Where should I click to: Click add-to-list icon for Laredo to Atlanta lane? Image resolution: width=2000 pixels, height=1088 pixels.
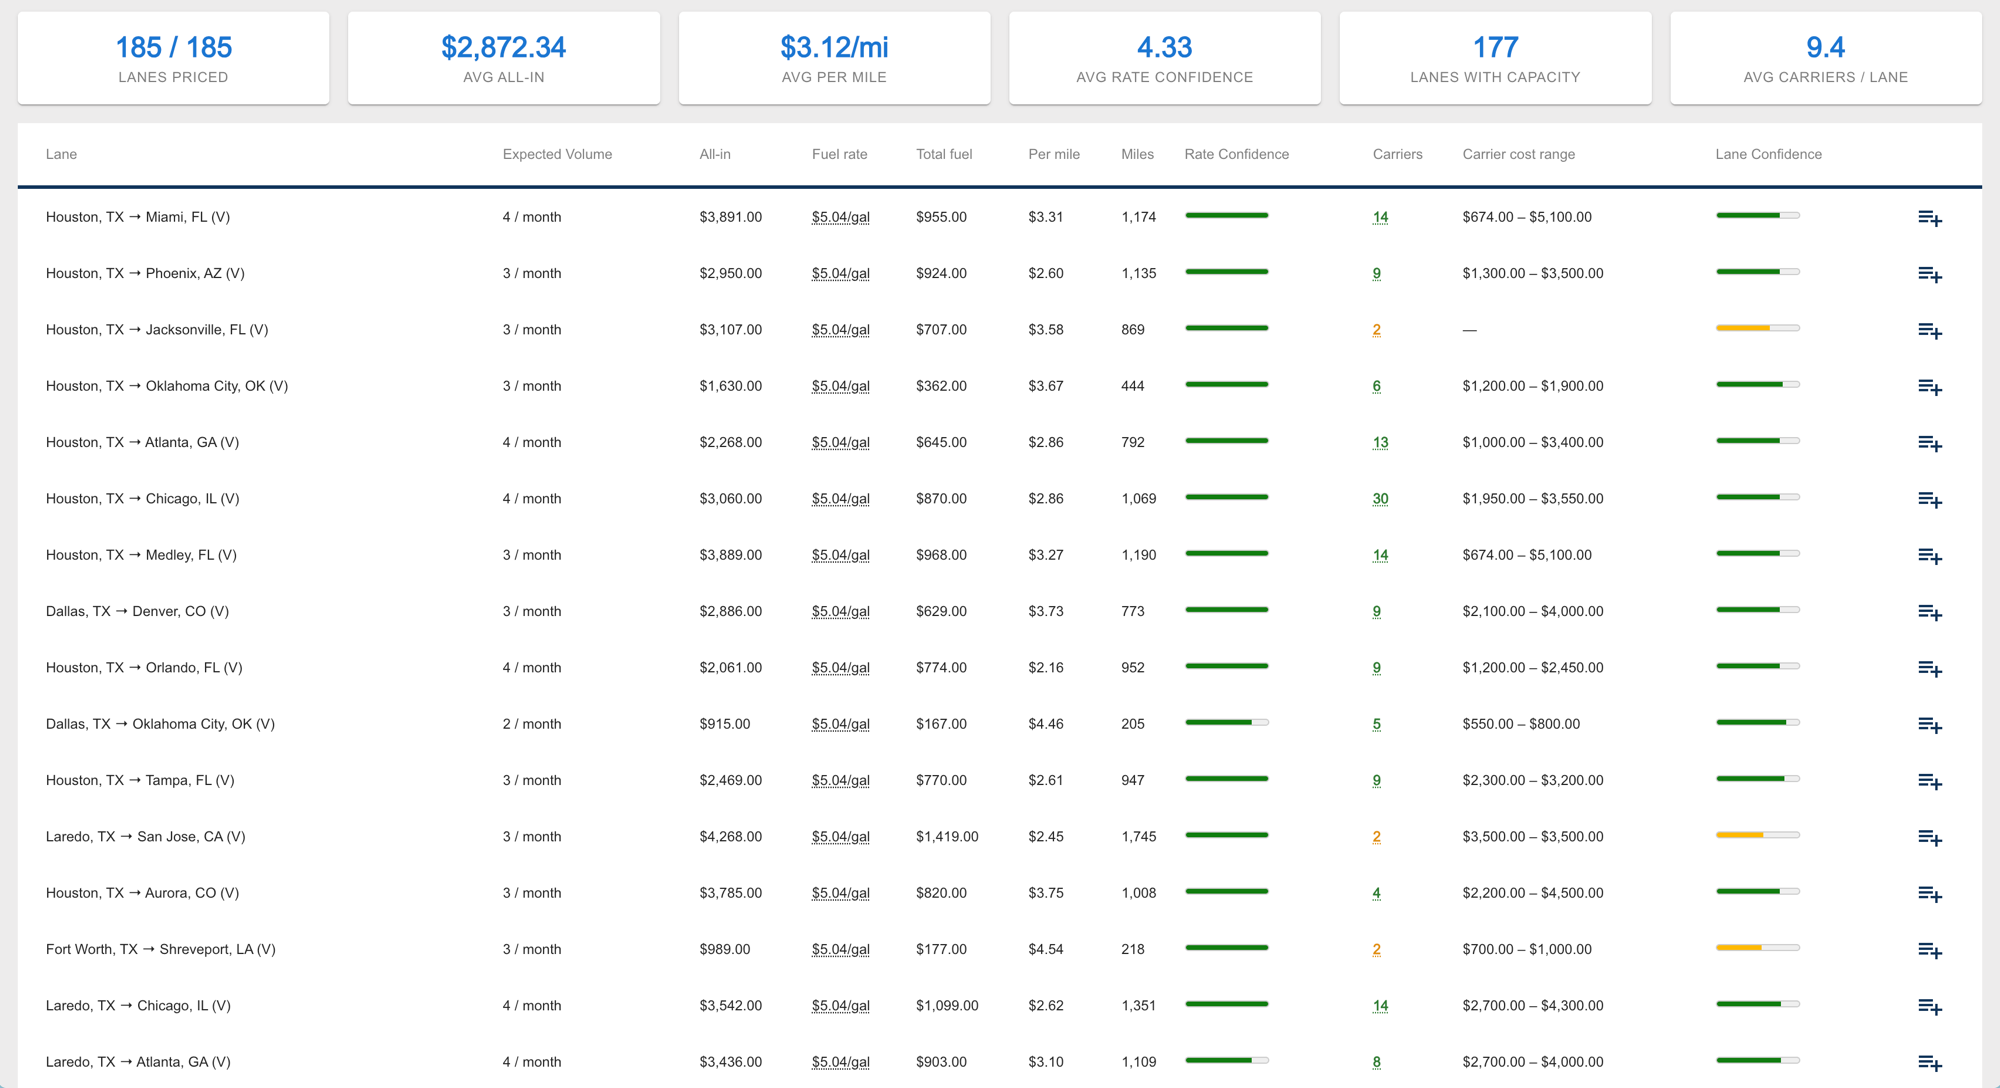tap(1930, 1063)
